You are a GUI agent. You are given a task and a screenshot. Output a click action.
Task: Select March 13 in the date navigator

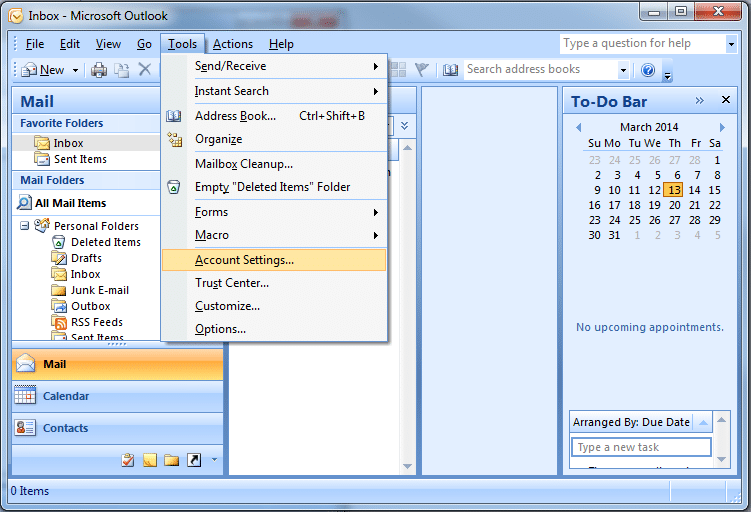coord(673,190)
